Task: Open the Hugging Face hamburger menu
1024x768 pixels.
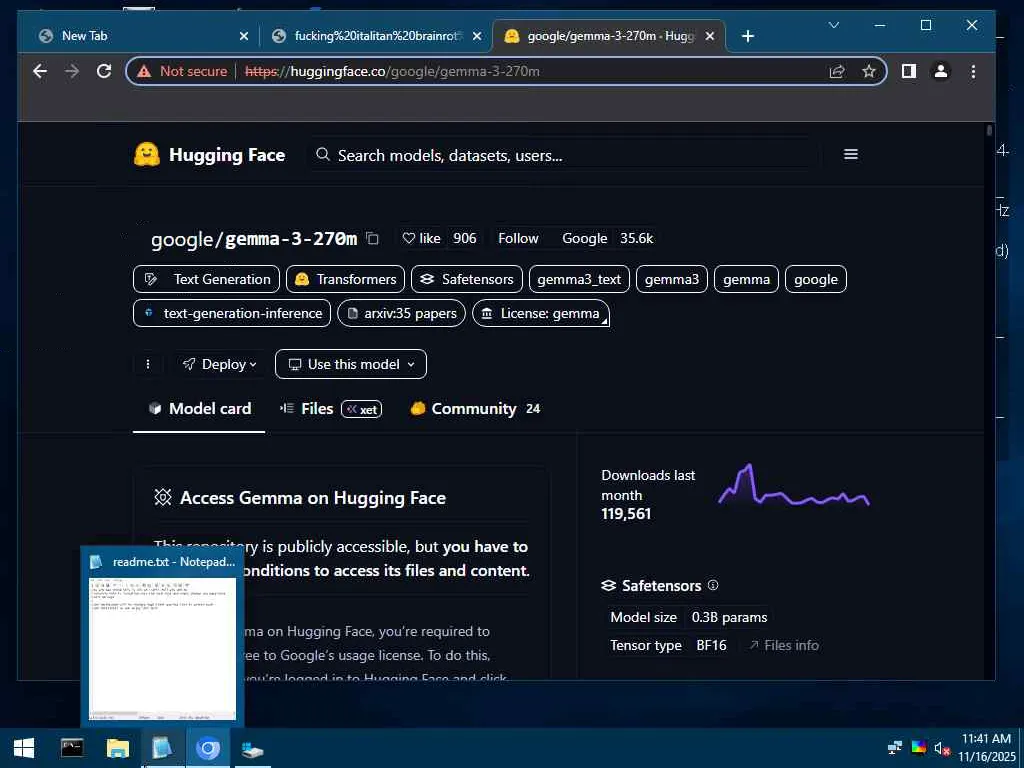Action: click(x=850, y=154)
